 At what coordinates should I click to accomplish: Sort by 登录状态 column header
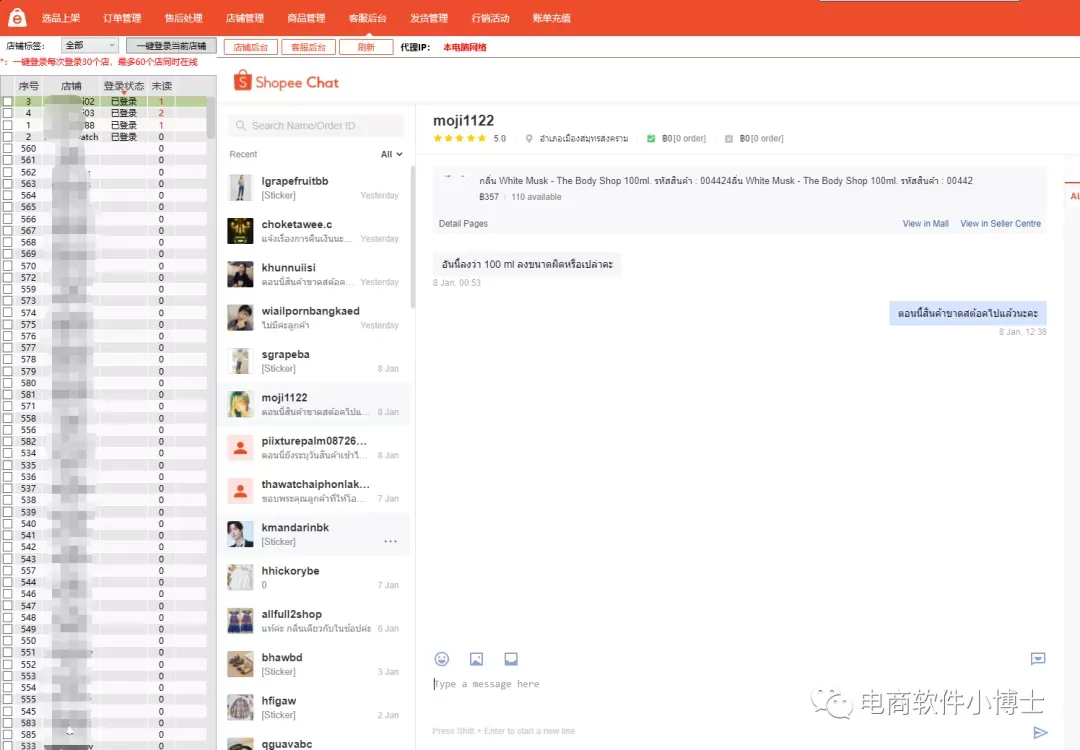[124, 86]
